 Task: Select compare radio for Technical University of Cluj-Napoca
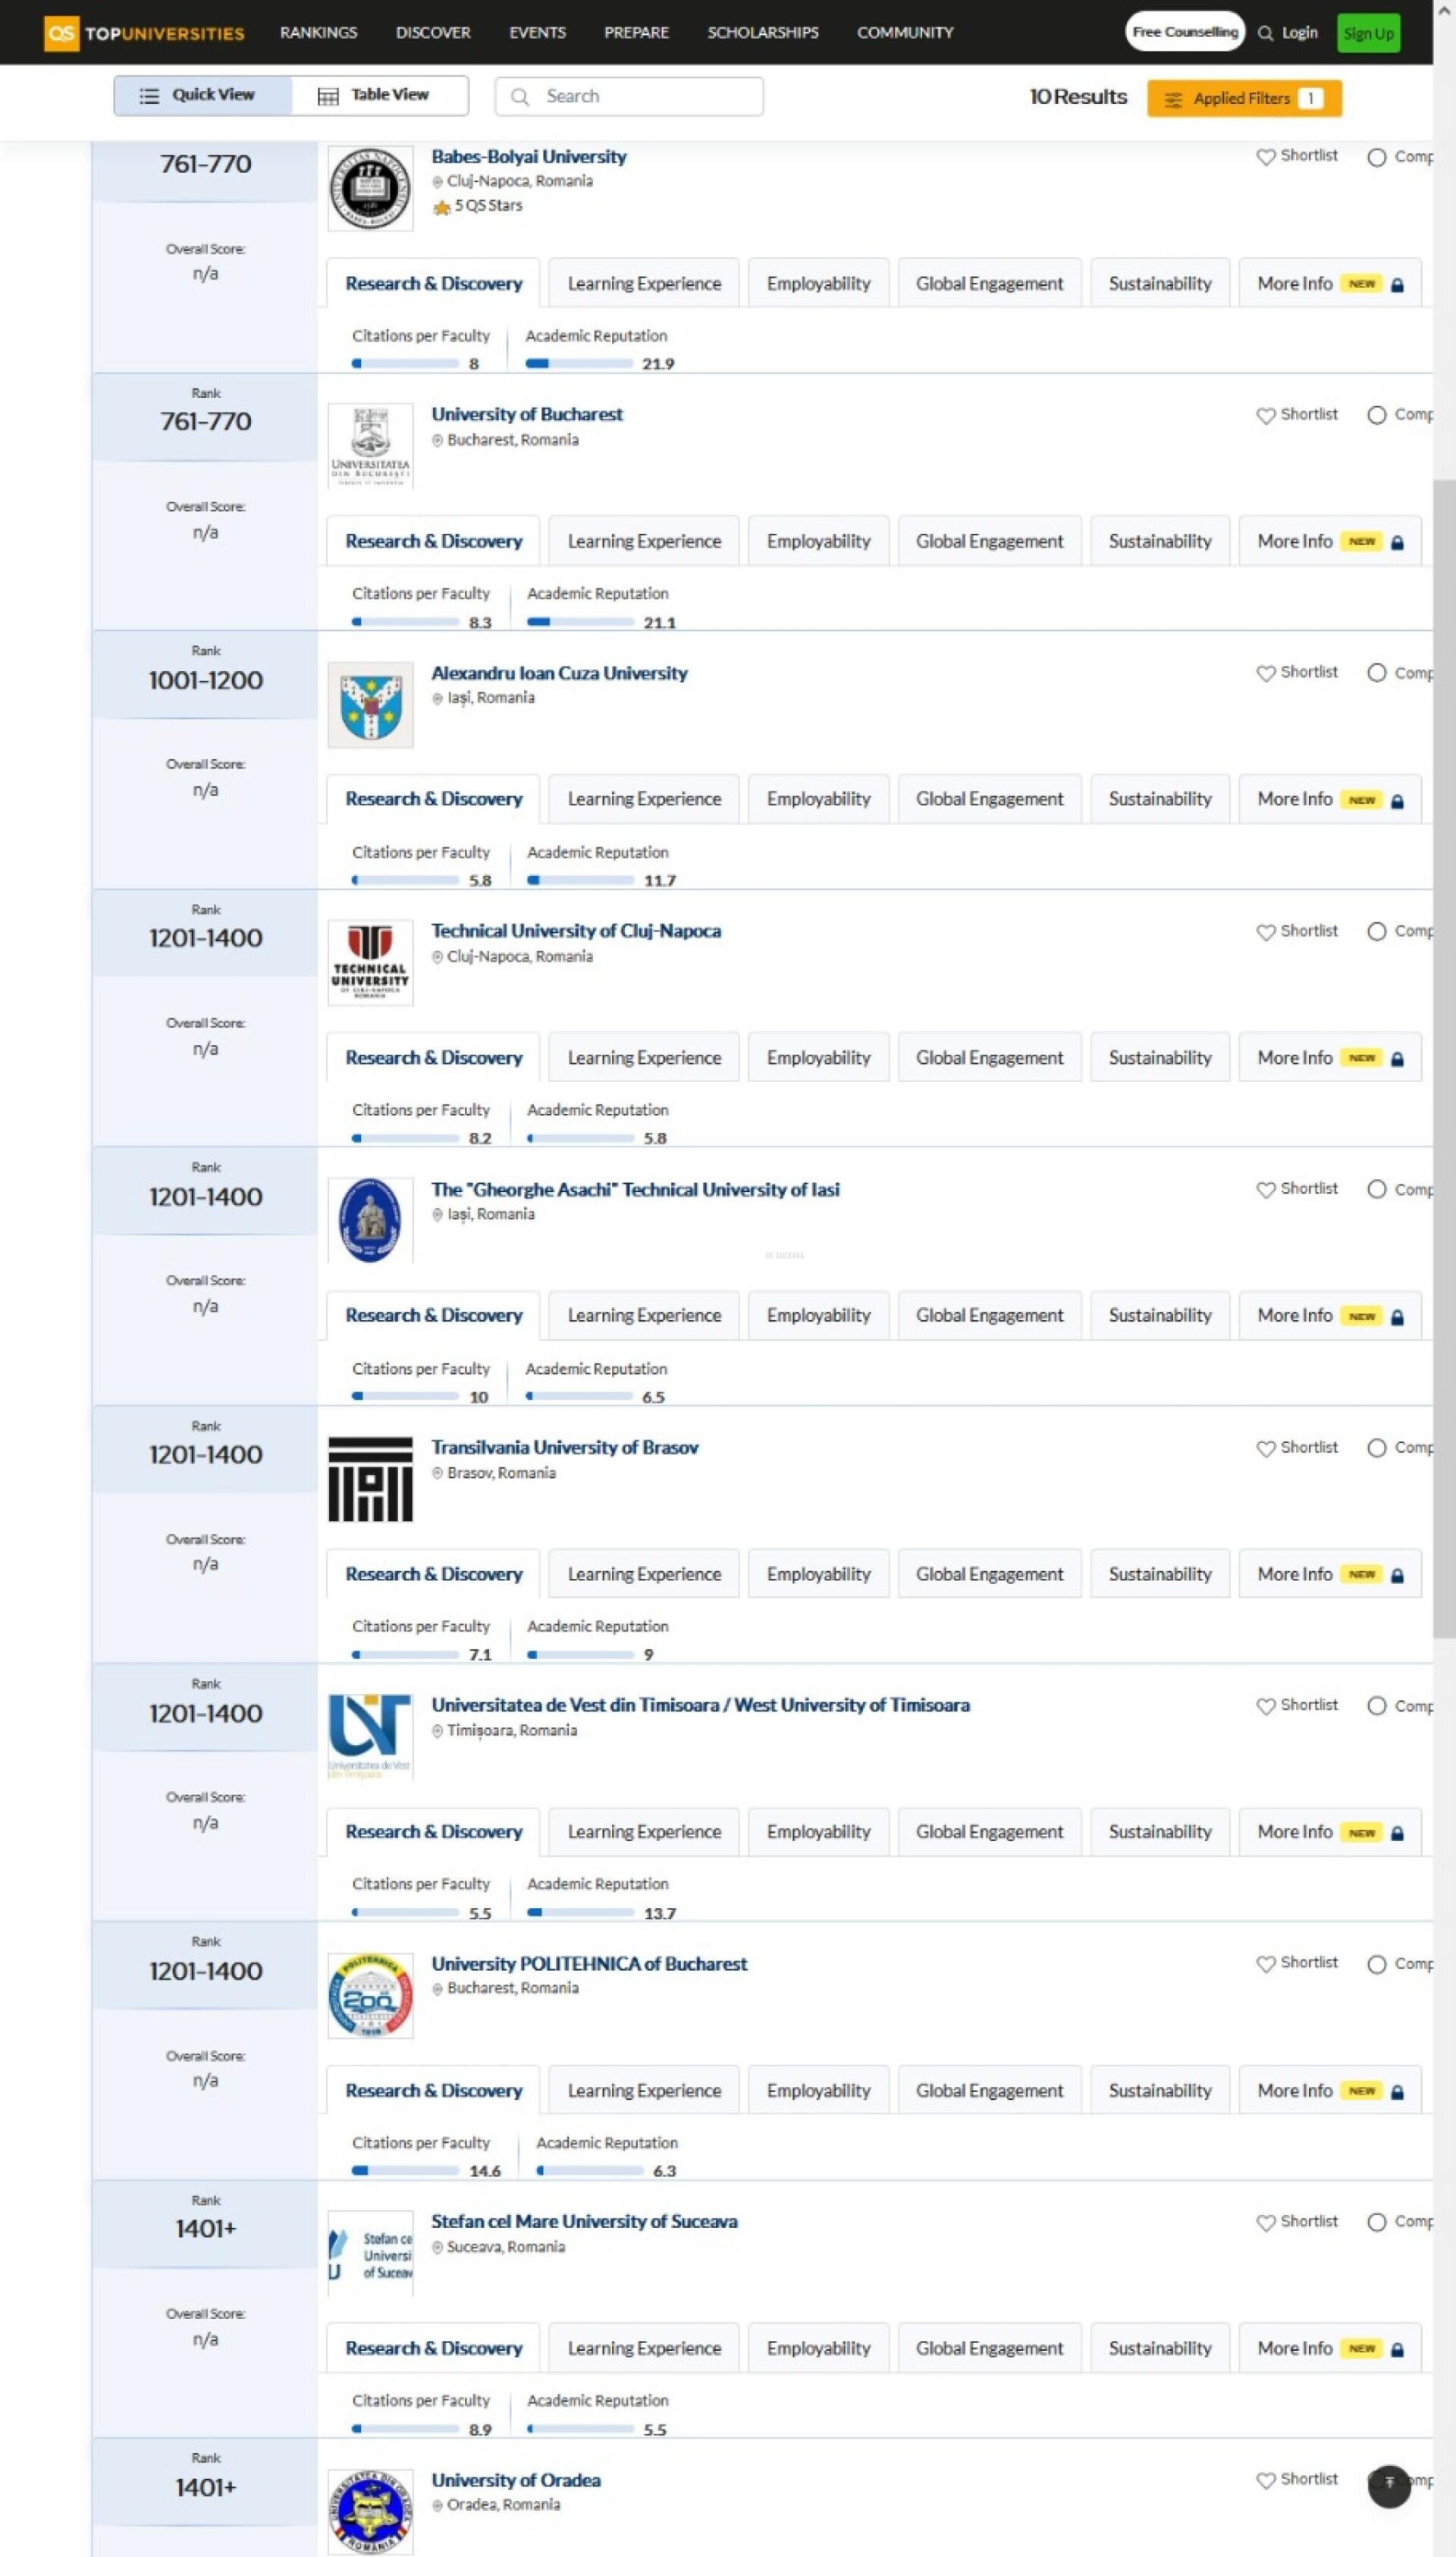click(x=1376, y=931)
